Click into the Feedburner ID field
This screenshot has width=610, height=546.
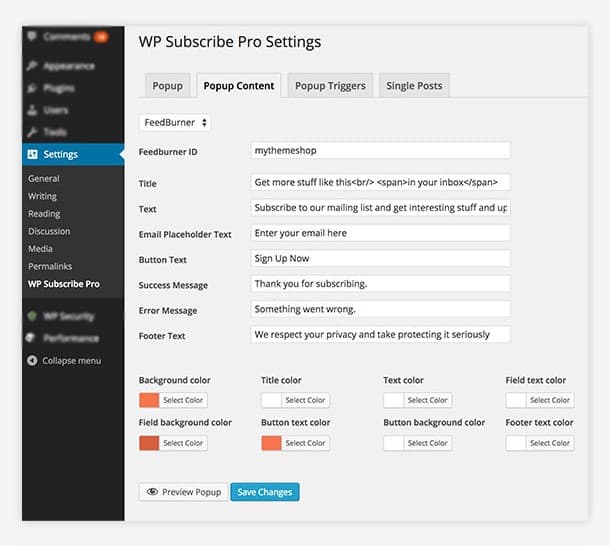(380, 150)
